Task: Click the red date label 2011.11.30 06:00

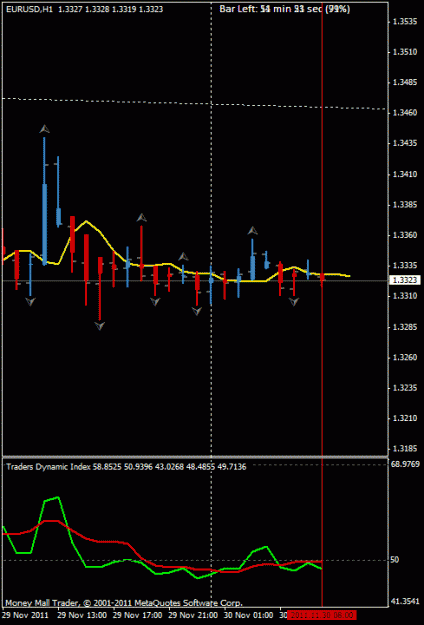Action: pyautogui.click(x=321, y=616)
